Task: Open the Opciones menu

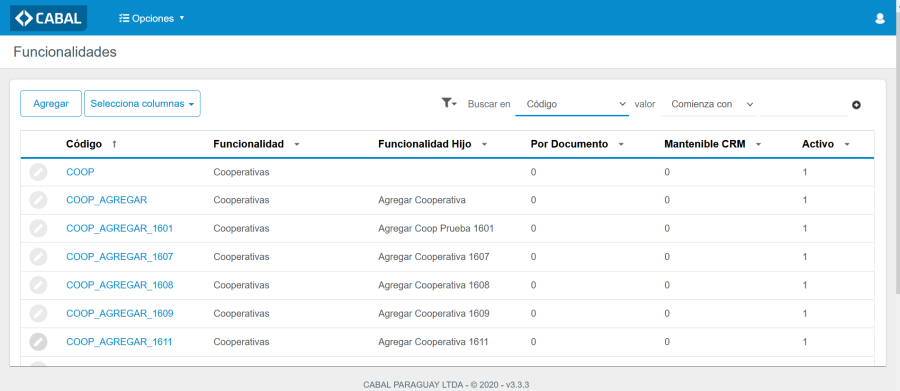Action: pos(152,18)
